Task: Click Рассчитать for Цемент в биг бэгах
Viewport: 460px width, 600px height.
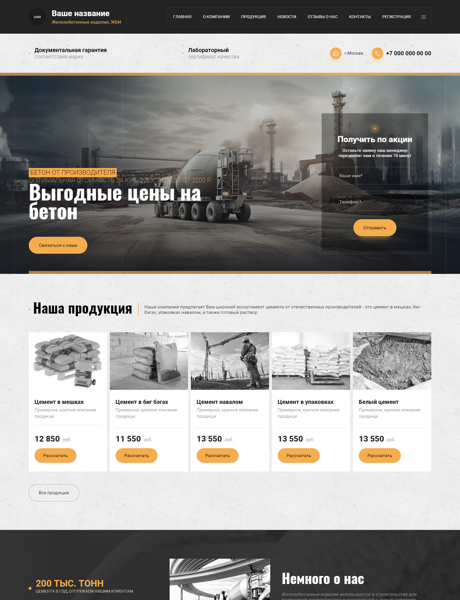Action: (136, 456)
